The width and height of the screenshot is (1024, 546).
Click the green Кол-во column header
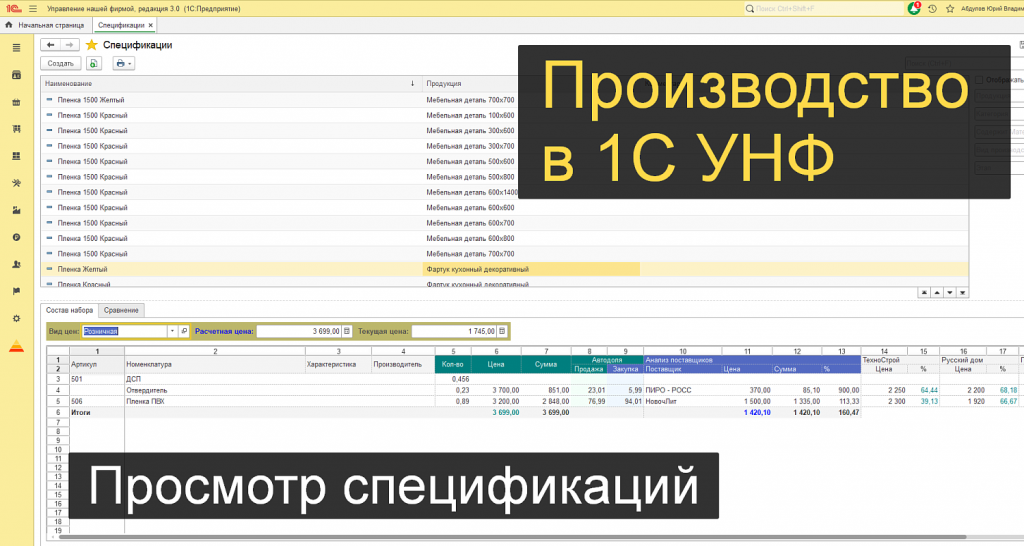453,364
